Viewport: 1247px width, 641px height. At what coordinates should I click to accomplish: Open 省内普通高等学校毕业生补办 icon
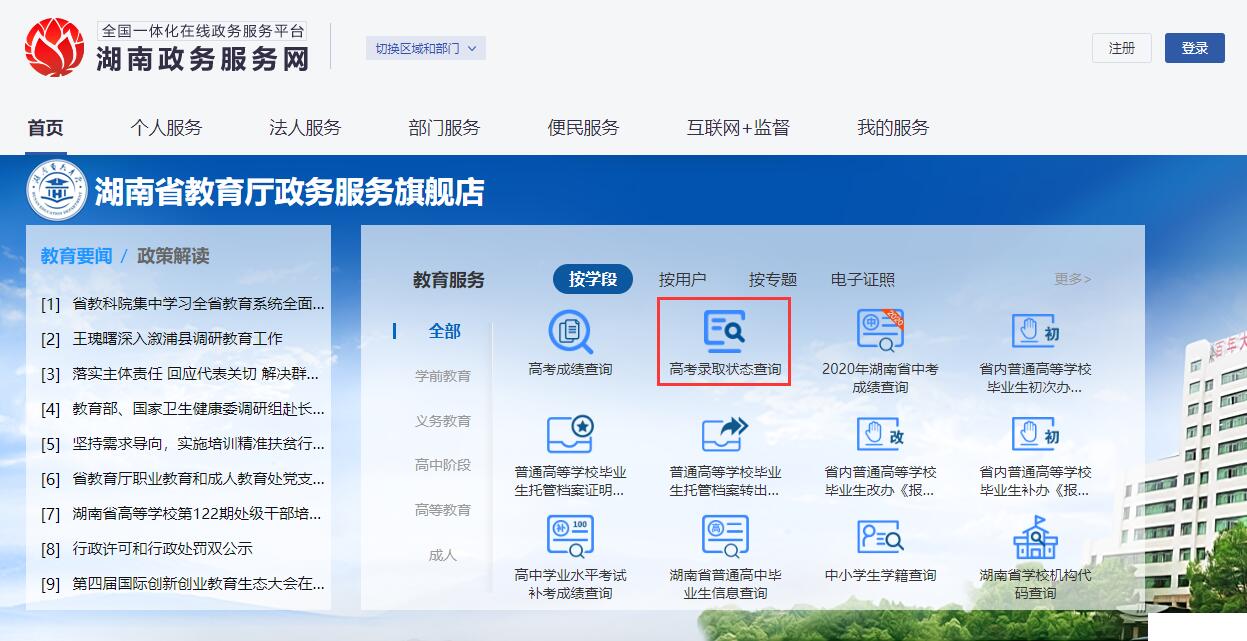tap(1035, 435)
